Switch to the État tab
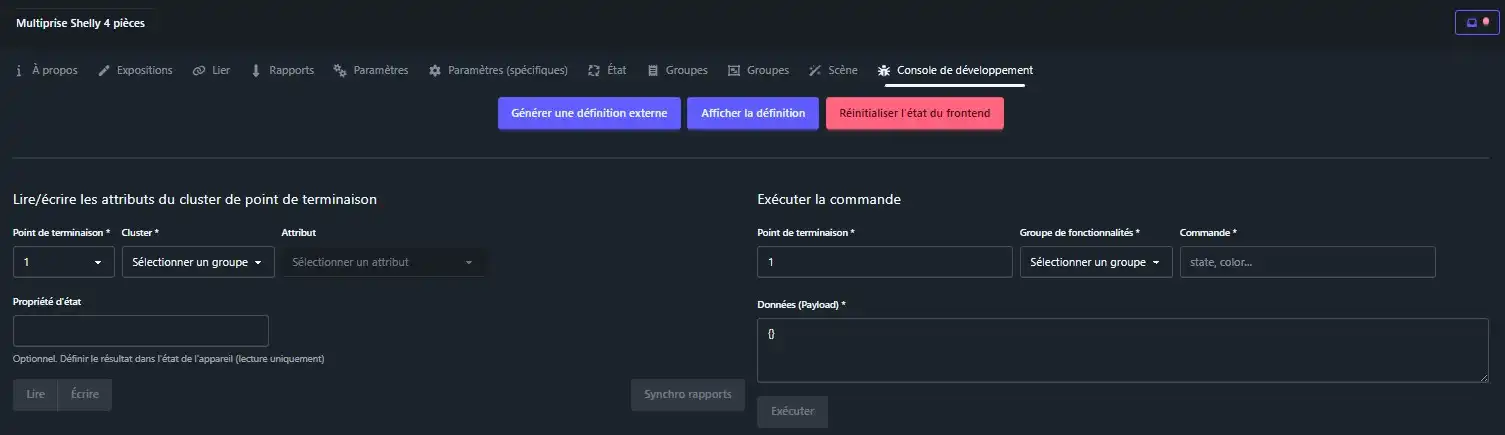The image size is (1505, 435). click(x=607, y=71)
